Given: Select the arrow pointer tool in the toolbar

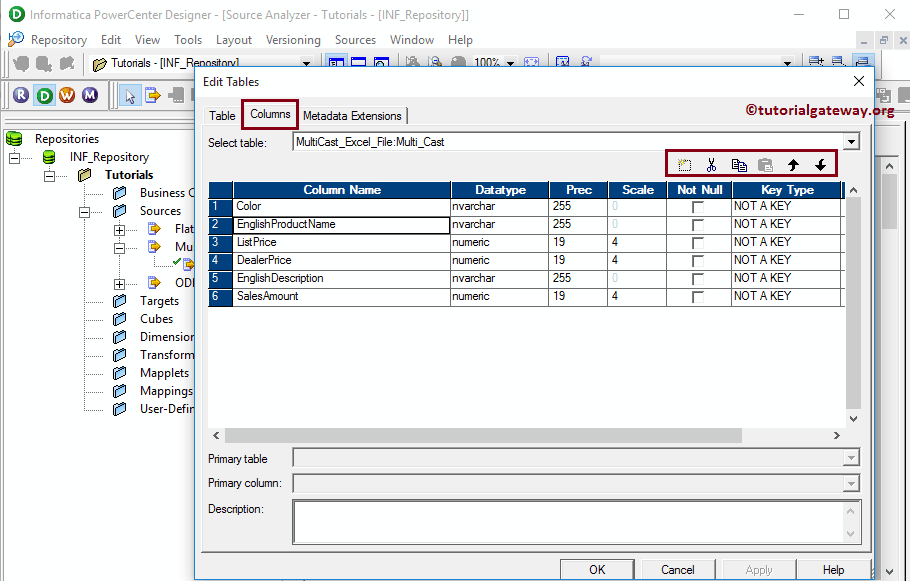Looking at the screenshot, I should point(130,94).
